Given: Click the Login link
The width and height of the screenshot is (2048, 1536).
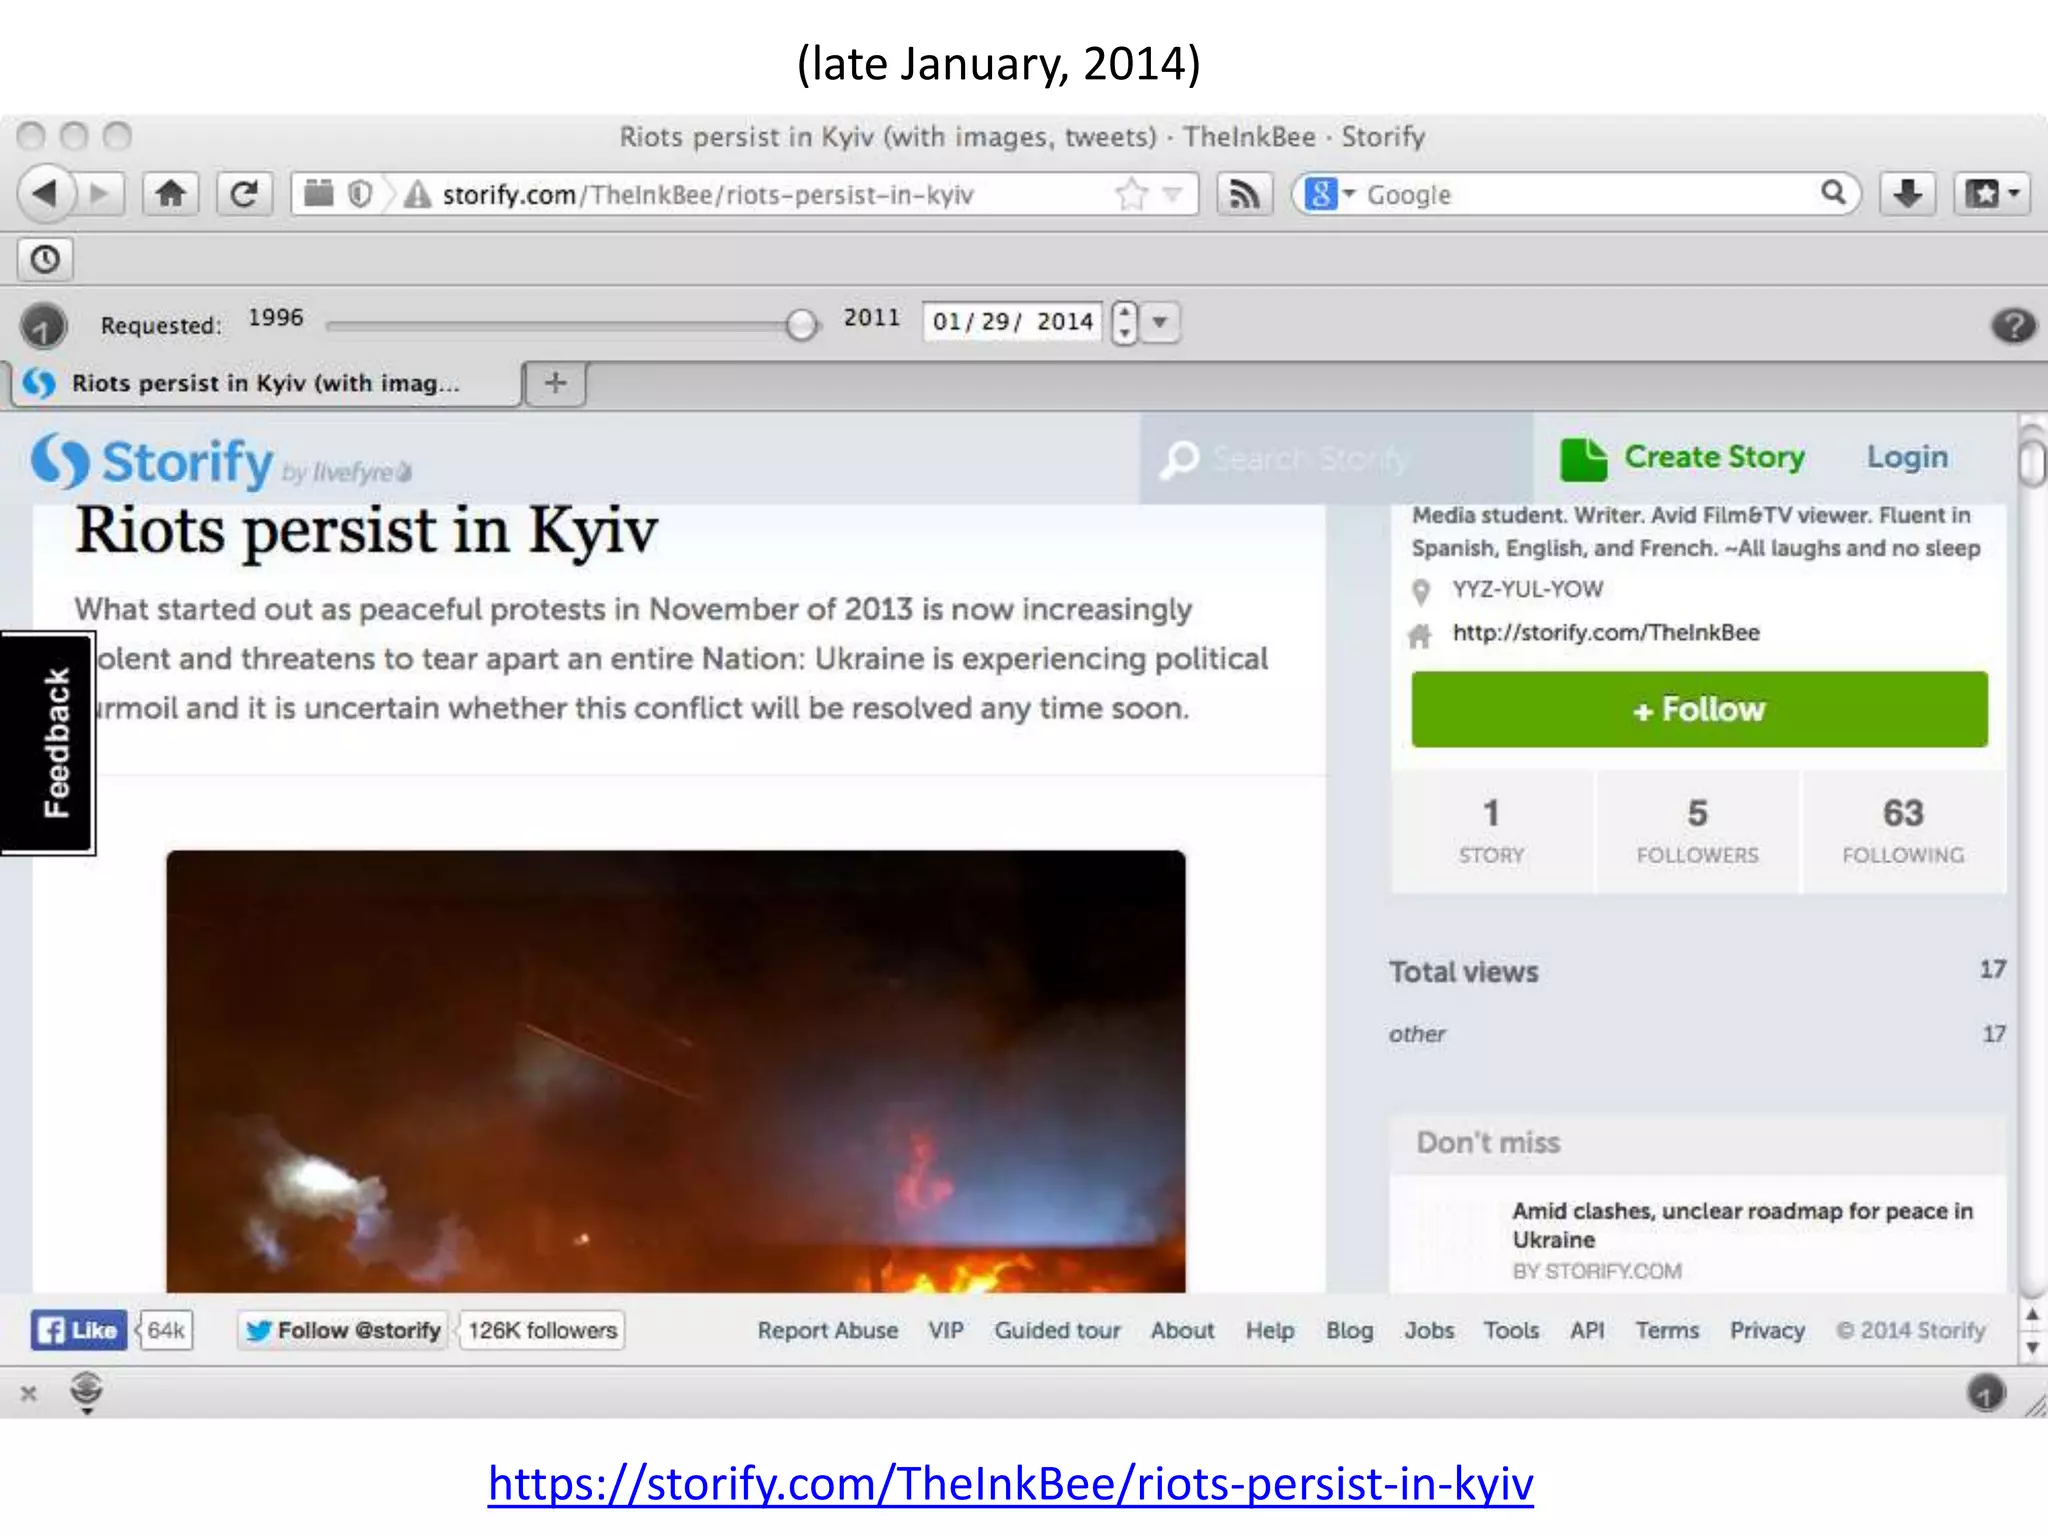Looking at the screenshot, I should click(1907, 457).
